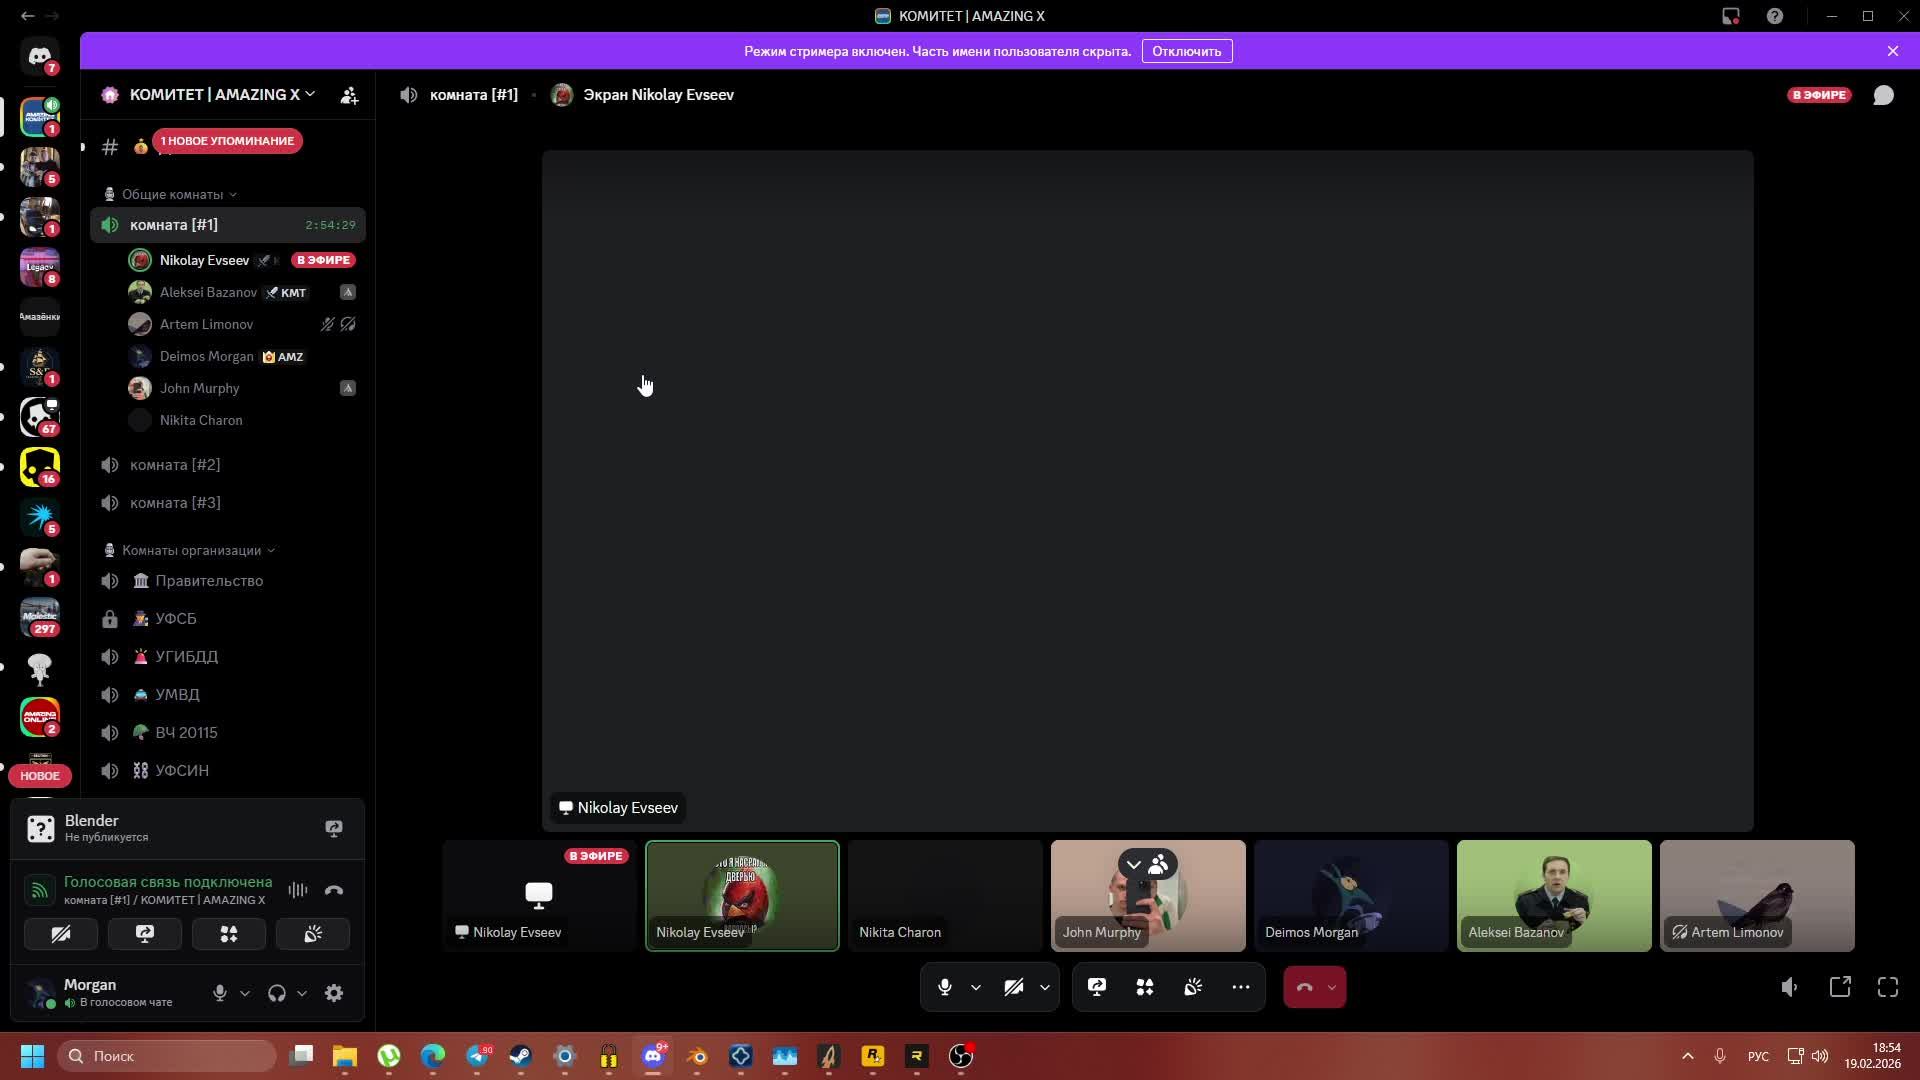Open the УГИБДД voice channel
The image size is (1920, 1080).
click(186, 657)
